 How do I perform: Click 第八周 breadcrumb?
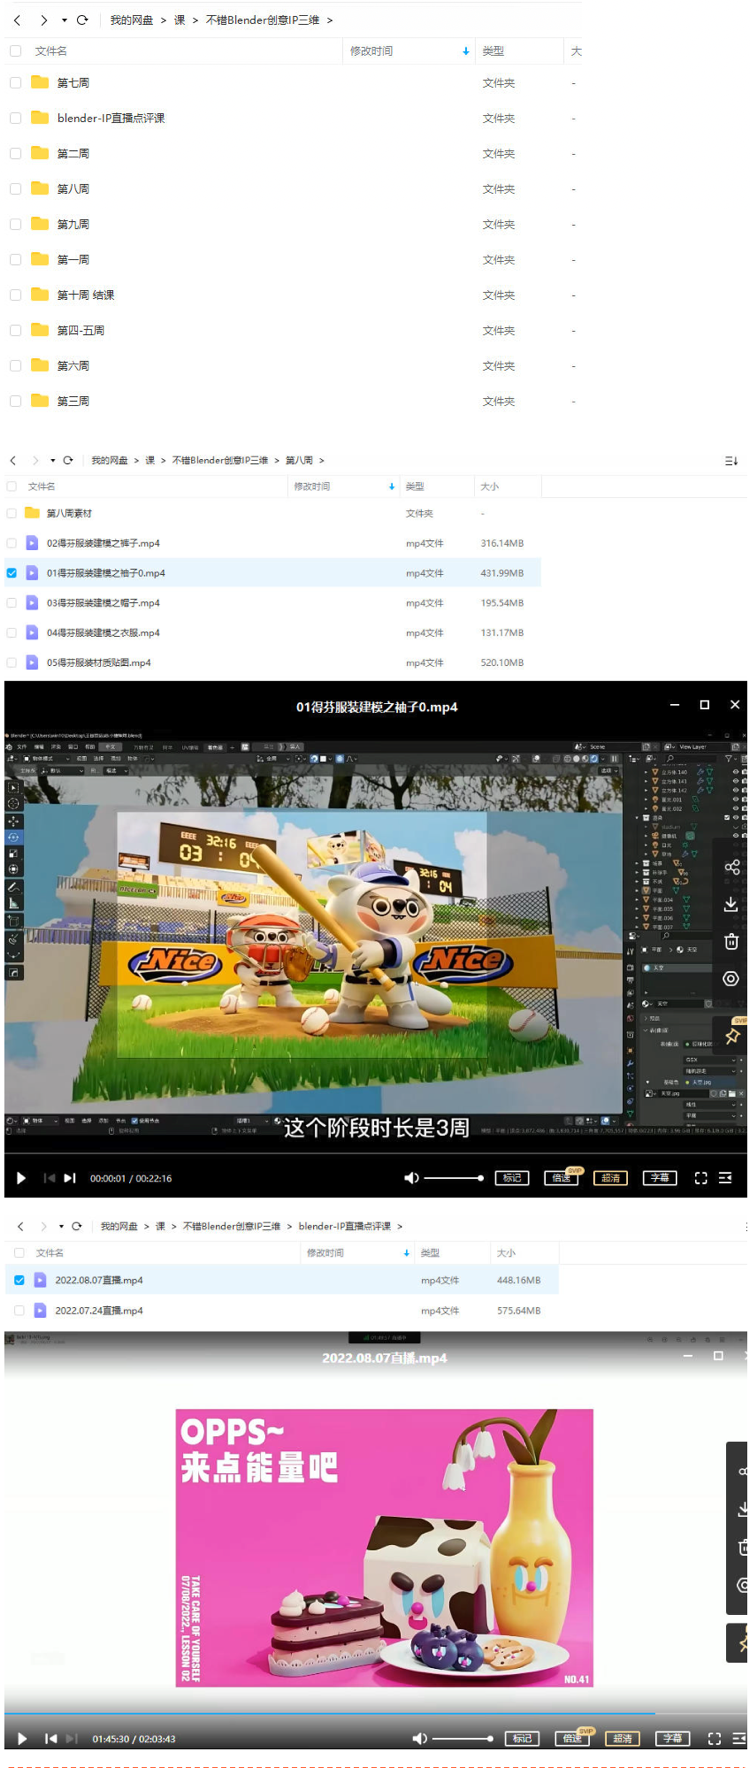tap(299, 461)
